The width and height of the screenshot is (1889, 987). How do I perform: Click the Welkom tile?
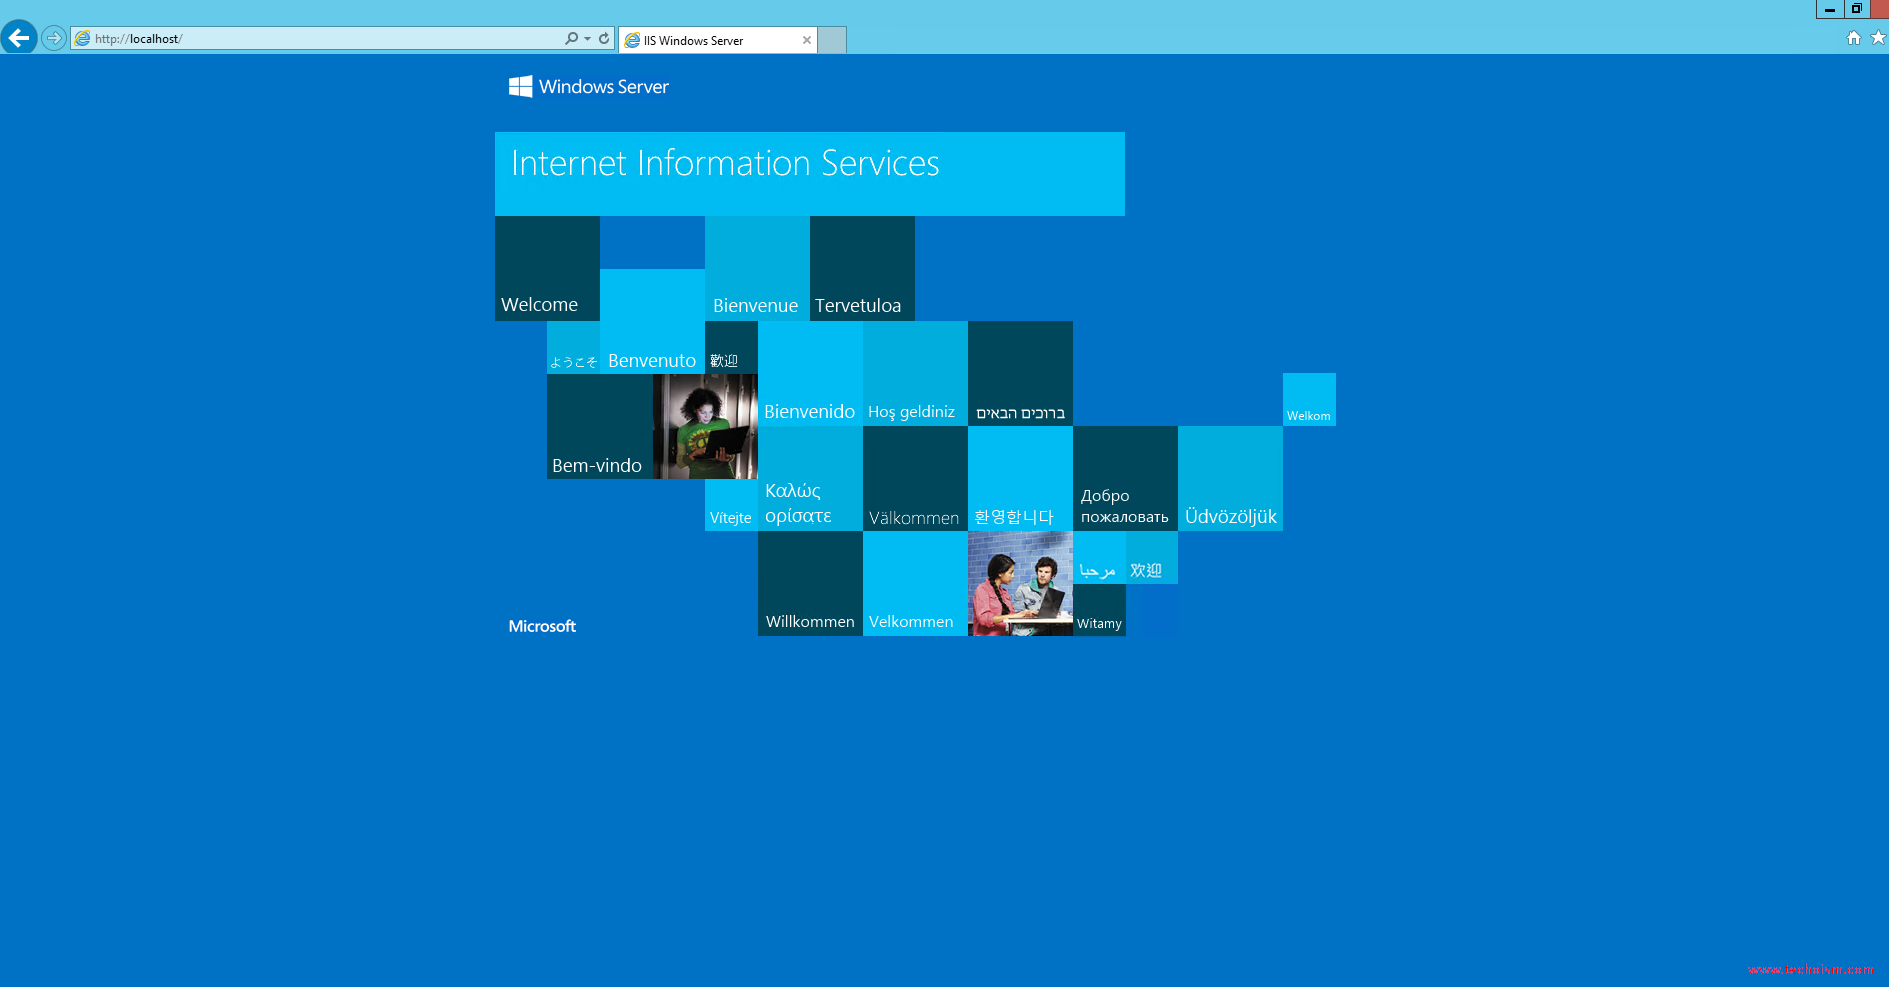(x=1309, y=399)
